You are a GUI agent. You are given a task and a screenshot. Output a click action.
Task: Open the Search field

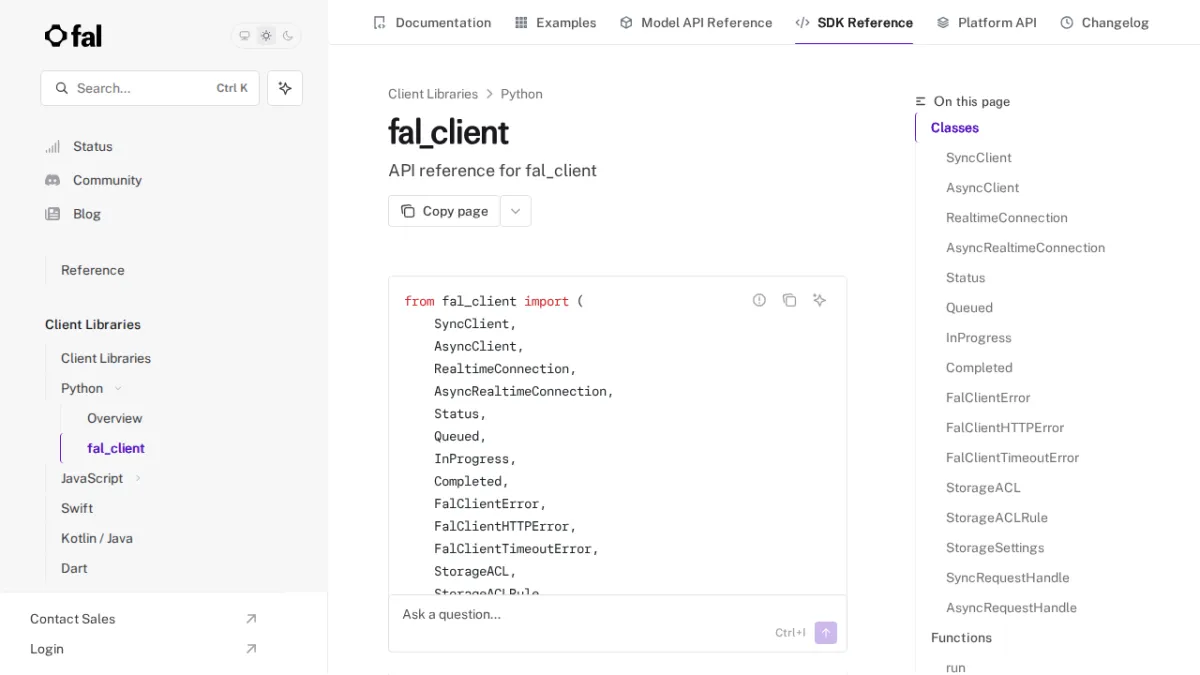[150, 88]
